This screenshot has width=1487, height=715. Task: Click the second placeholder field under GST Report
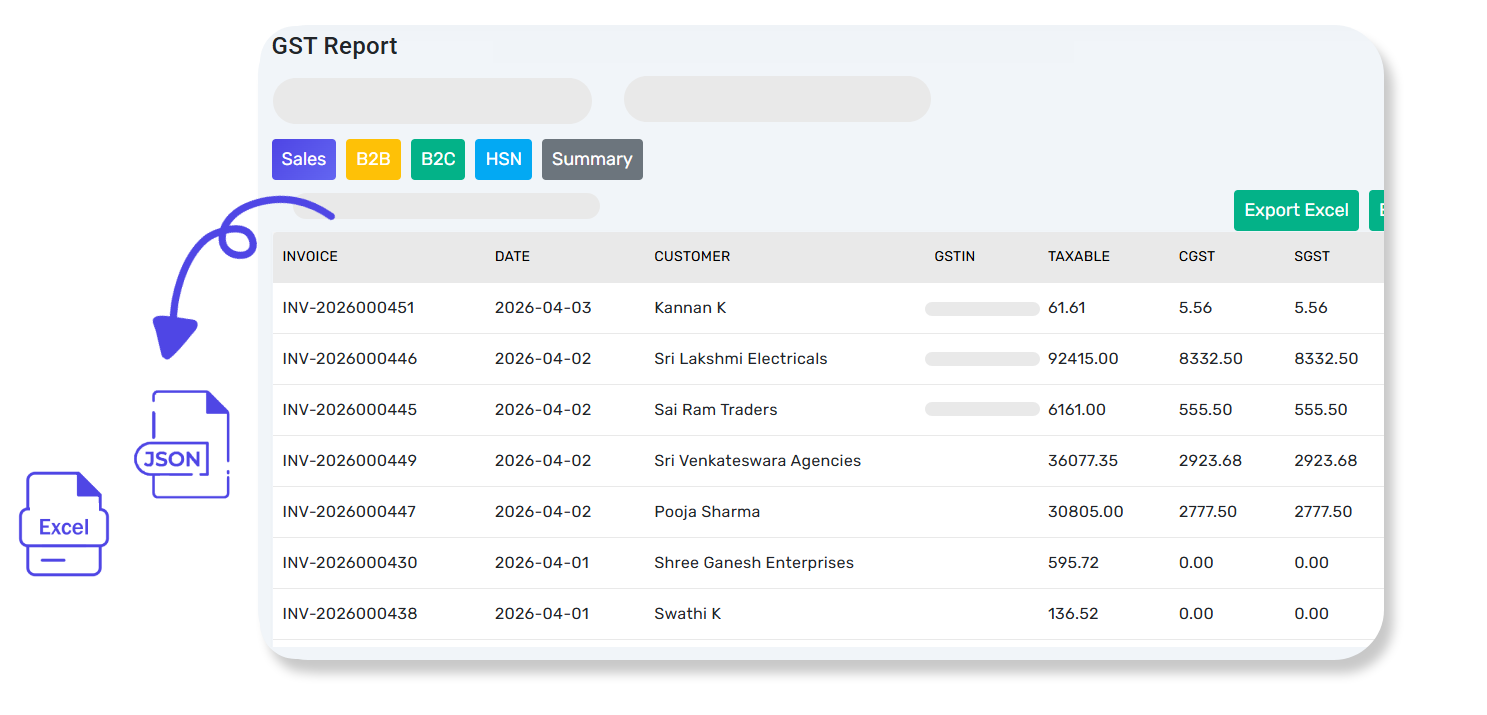[x=777, y=99]
